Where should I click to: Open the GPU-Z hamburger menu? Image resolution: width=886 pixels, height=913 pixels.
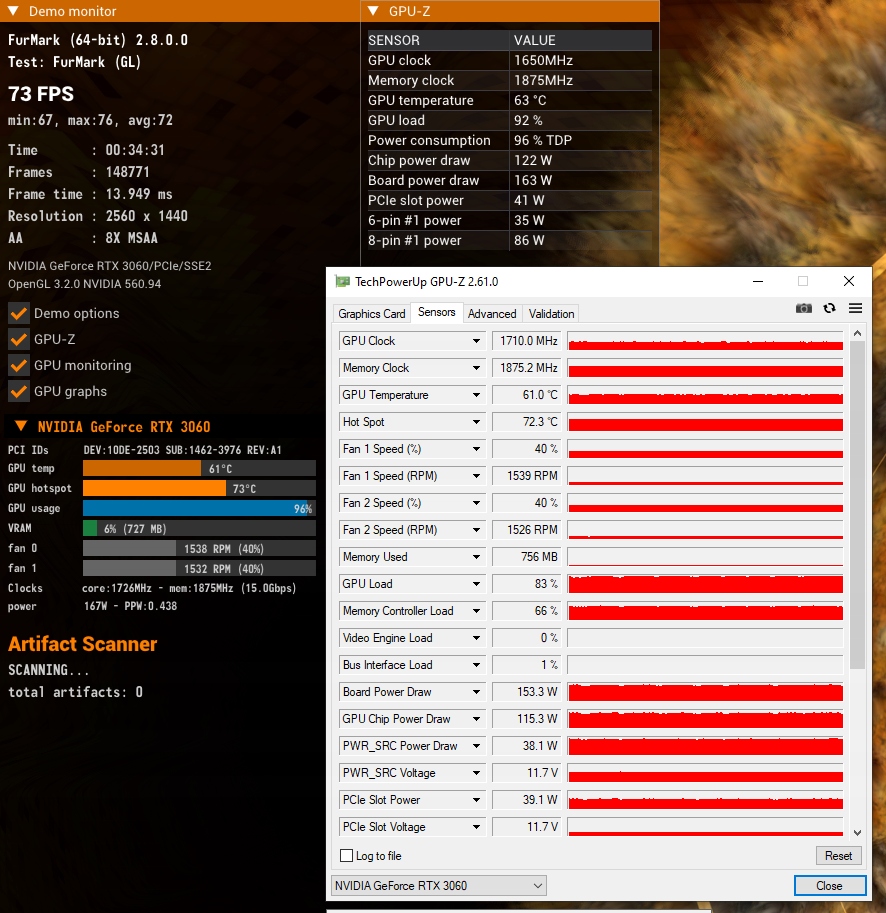tap(855, 308)
